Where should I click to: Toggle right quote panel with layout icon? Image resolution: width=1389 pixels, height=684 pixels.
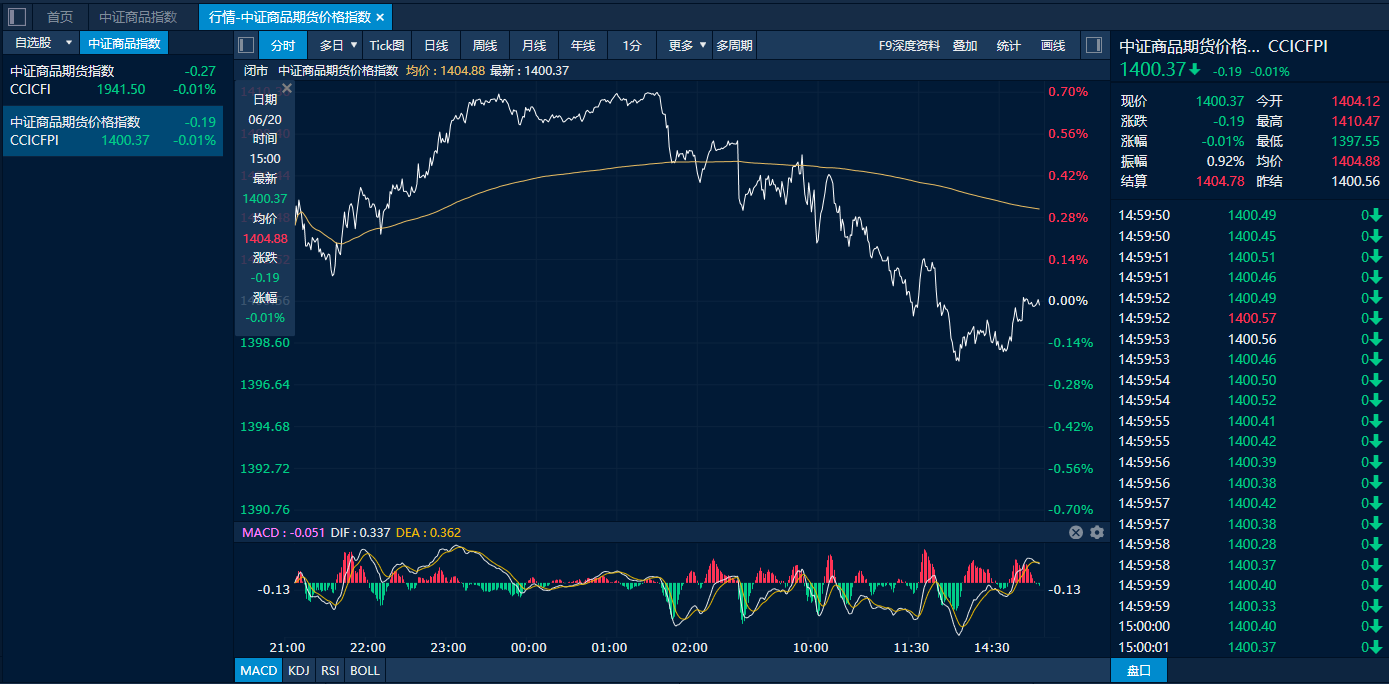pyautogui.click(x=1093, y=45)
